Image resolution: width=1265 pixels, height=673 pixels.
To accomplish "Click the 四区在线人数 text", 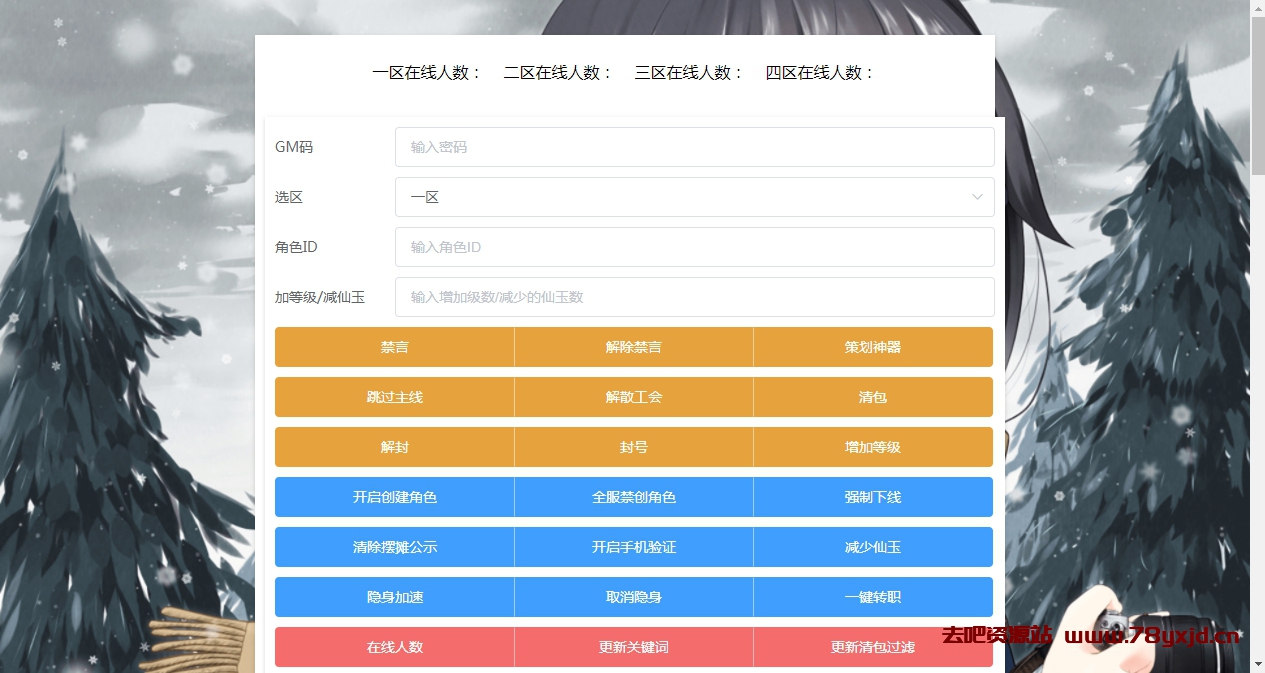I will click(820, 73).
